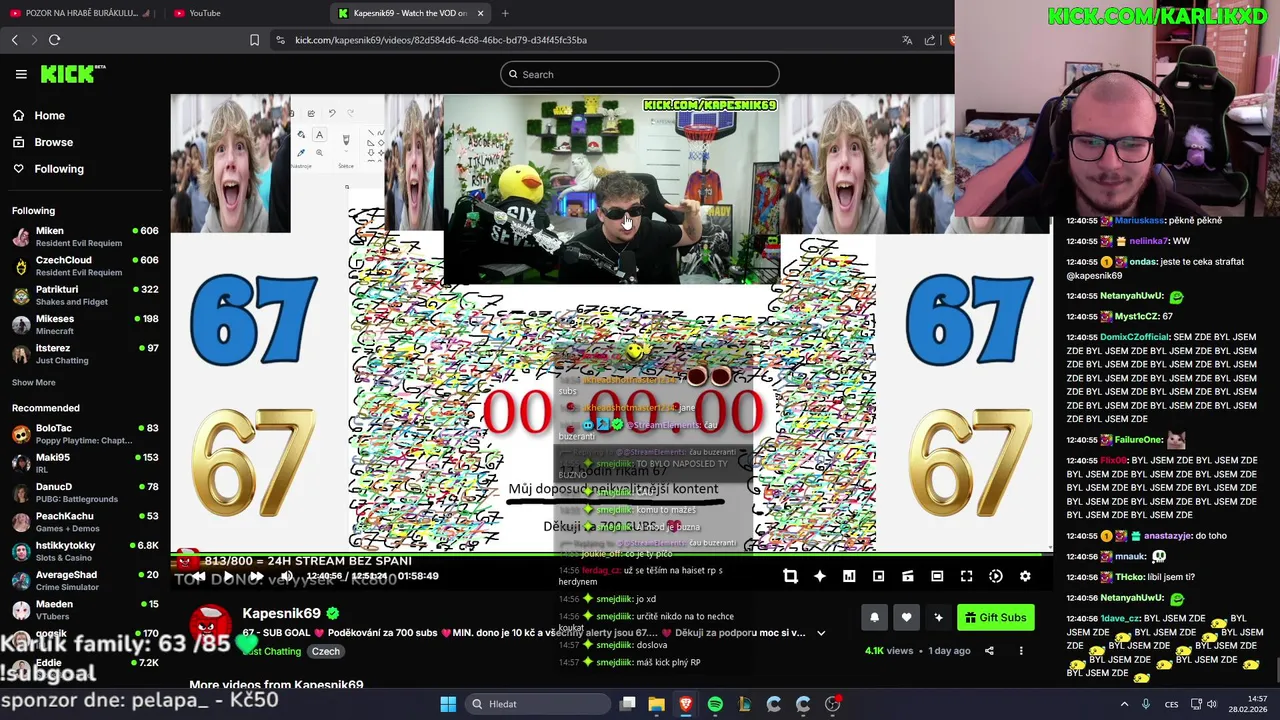This screenshot has width=1280, height=720.
Task: Open DanucD PUBG recommended channel
Action: tap(85, 493)
